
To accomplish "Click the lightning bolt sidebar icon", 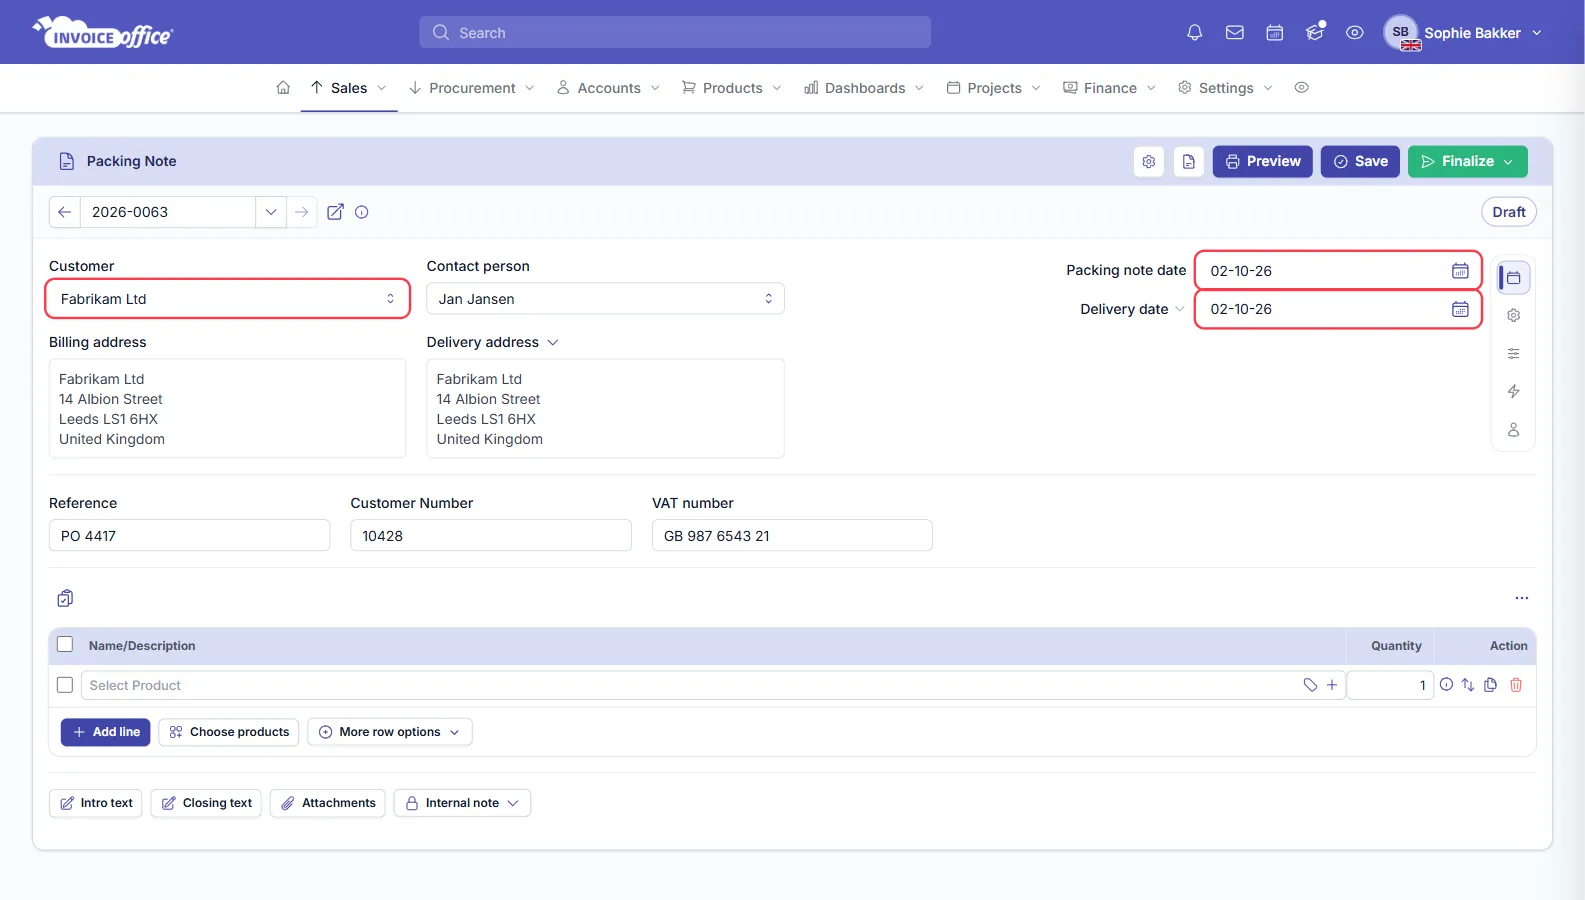I will click(x=1513, y=392).
